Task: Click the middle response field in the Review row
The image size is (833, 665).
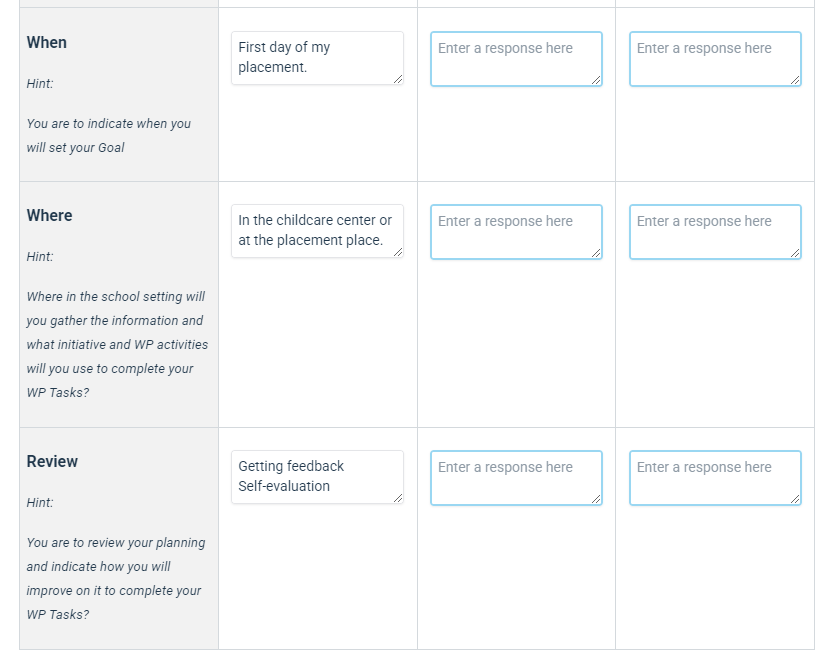Action: click(516, 478)
